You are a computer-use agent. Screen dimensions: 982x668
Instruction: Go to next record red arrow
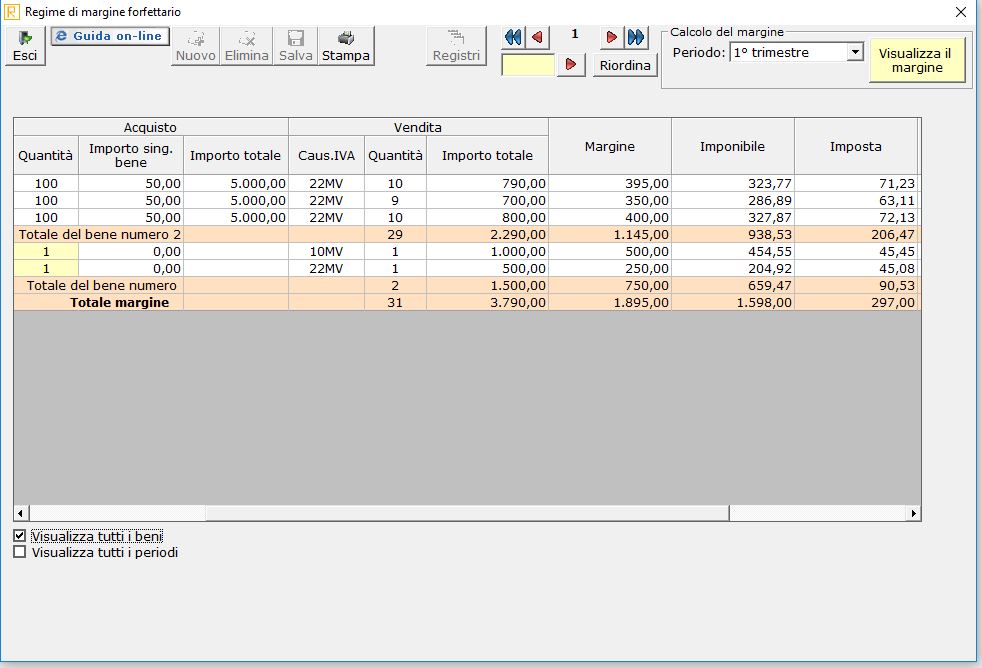(x=611, y=37)
